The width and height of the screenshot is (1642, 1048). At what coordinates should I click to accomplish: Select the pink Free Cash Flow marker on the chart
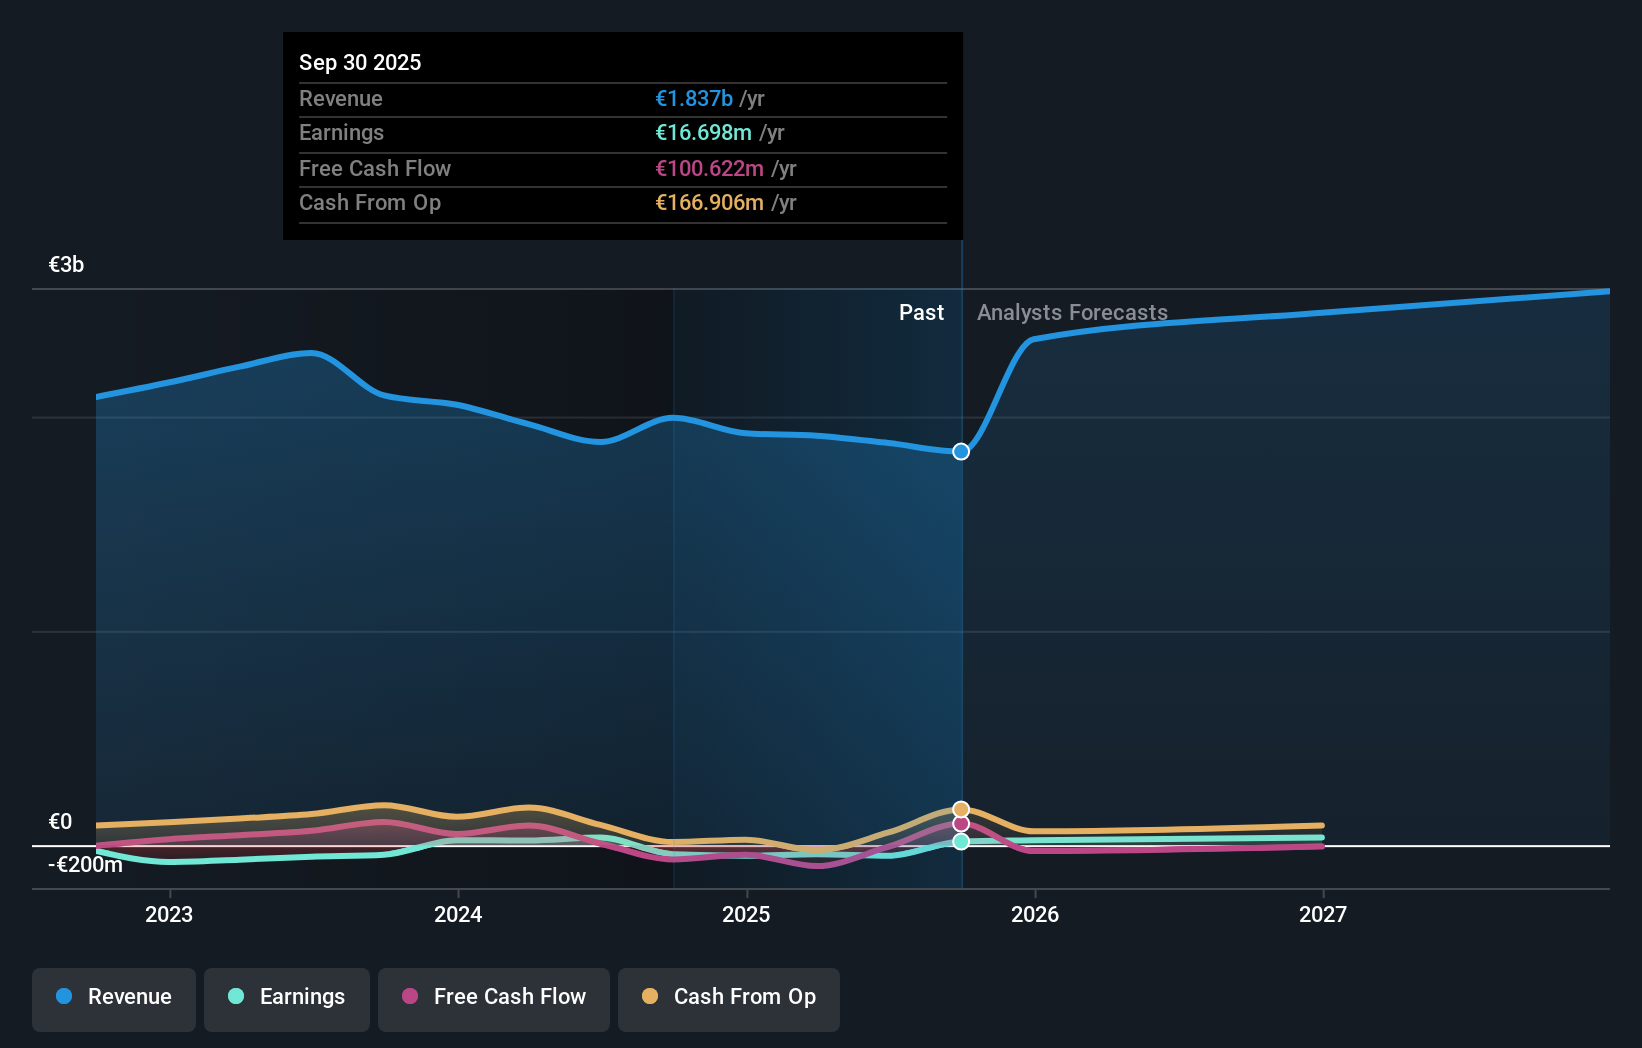pos(960,824)
